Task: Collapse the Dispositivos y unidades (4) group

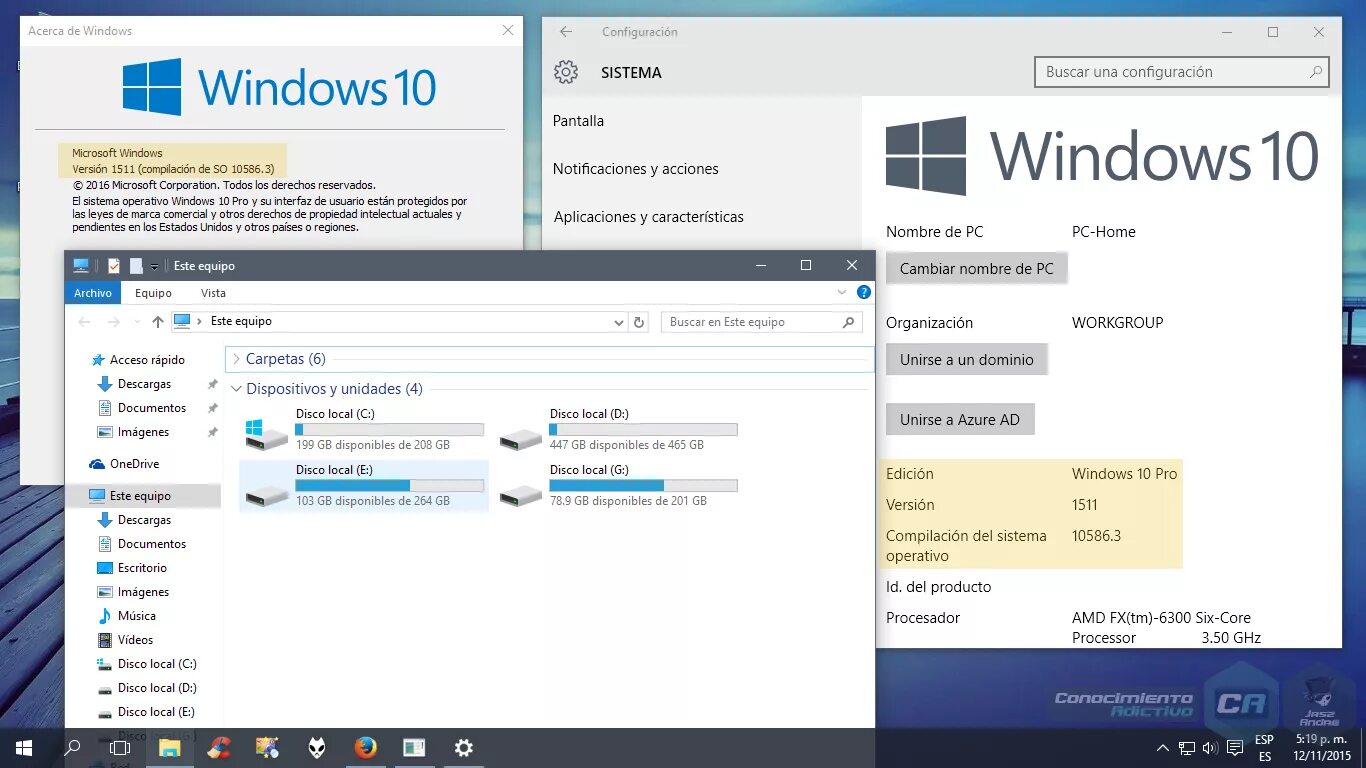Action: 236,389
